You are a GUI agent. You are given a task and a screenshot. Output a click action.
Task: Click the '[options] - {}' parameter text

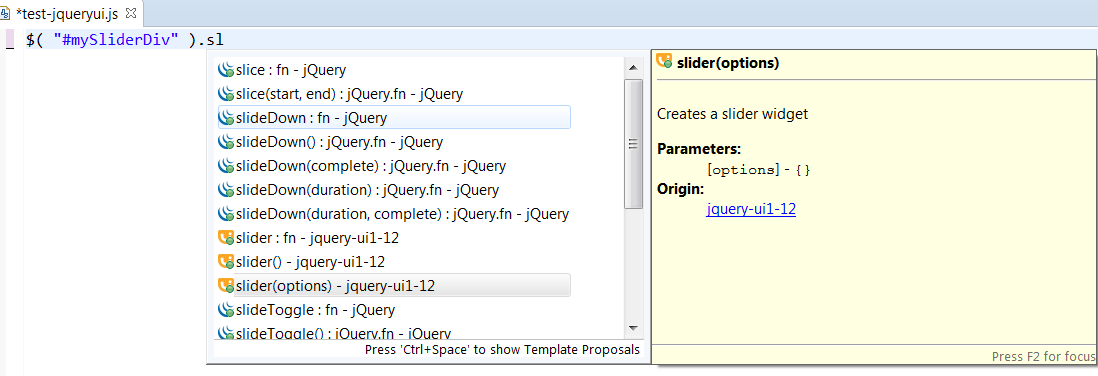(759, 169)
